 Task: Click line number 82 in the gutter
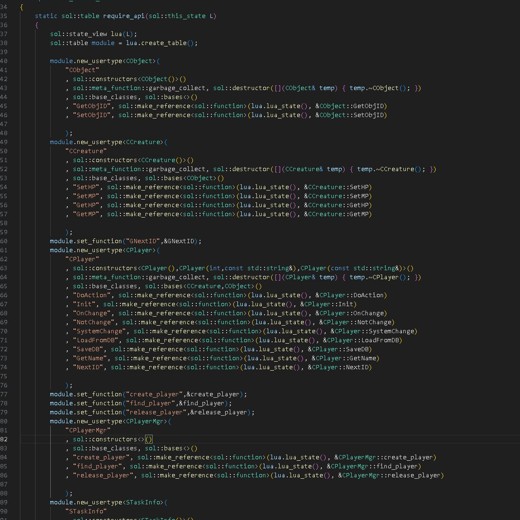click(4, 439)
